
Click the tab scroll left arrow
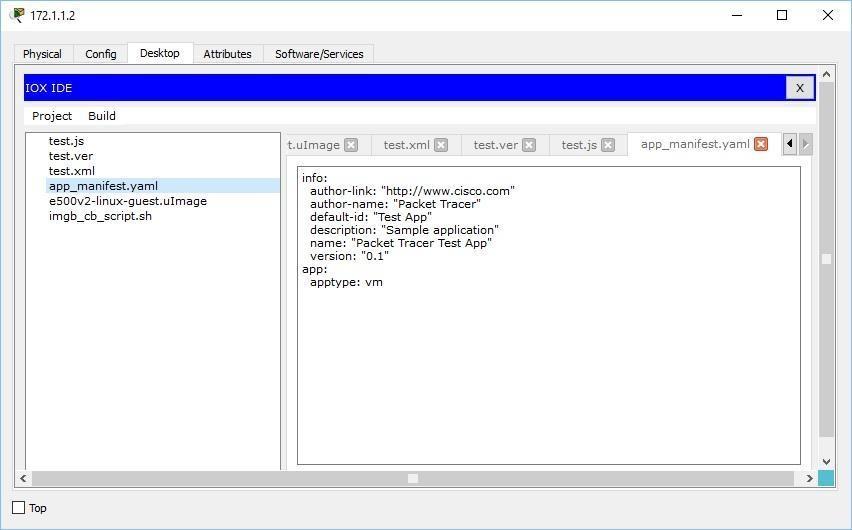click(790, 144)
